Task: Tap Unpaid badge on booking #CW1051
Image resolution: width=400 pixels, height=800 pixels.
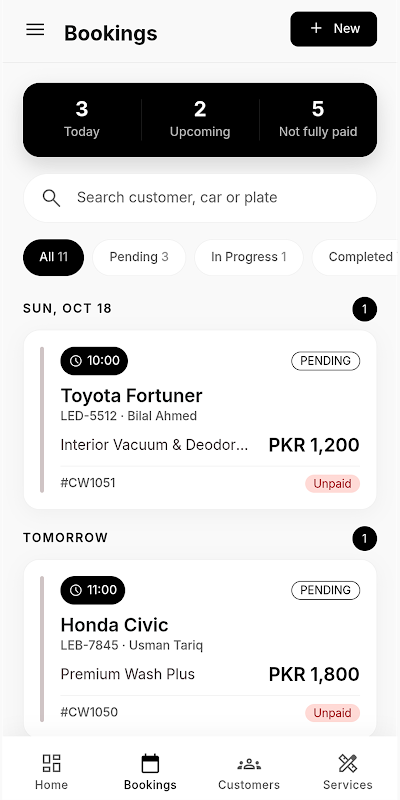Action: pyautogui.click(x=333, y=484)
